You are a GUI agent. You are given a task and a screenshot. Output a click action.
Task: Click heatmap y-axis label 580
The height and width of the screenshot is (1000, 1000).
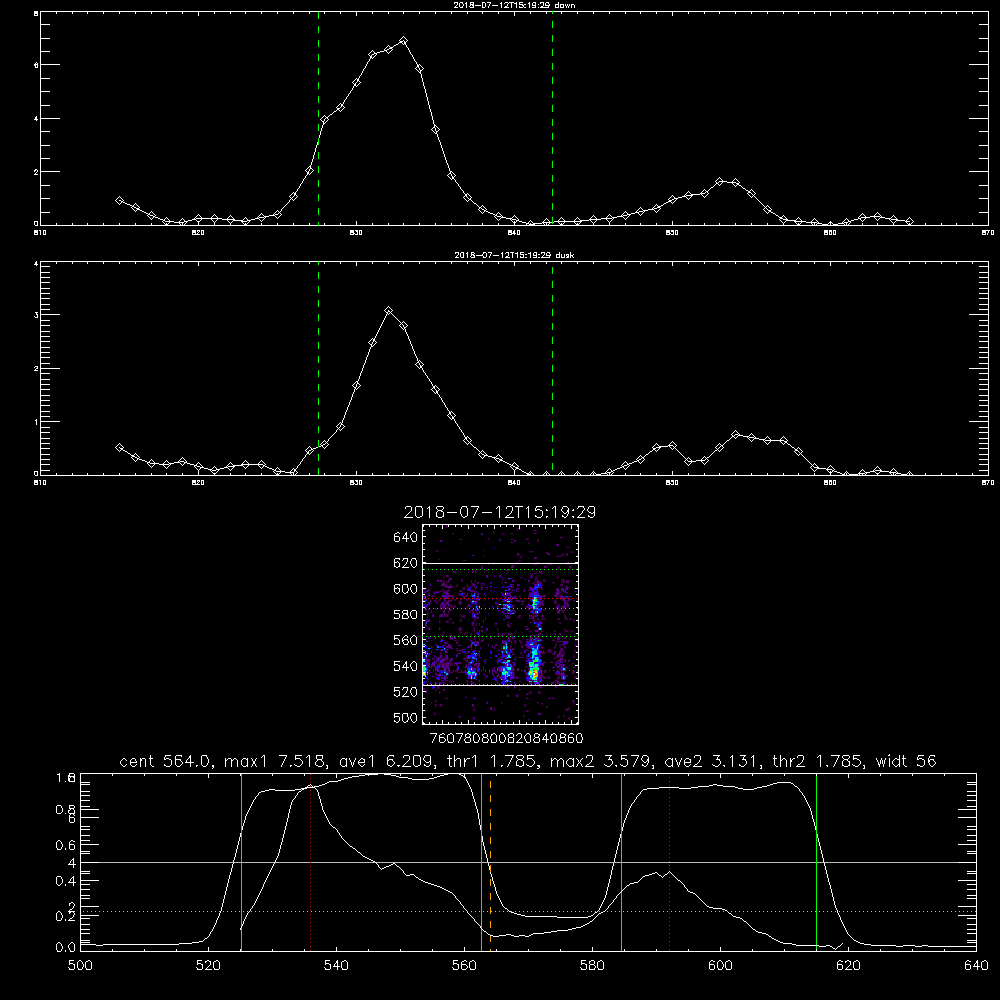pyautogui.click(x=405, y=615)
